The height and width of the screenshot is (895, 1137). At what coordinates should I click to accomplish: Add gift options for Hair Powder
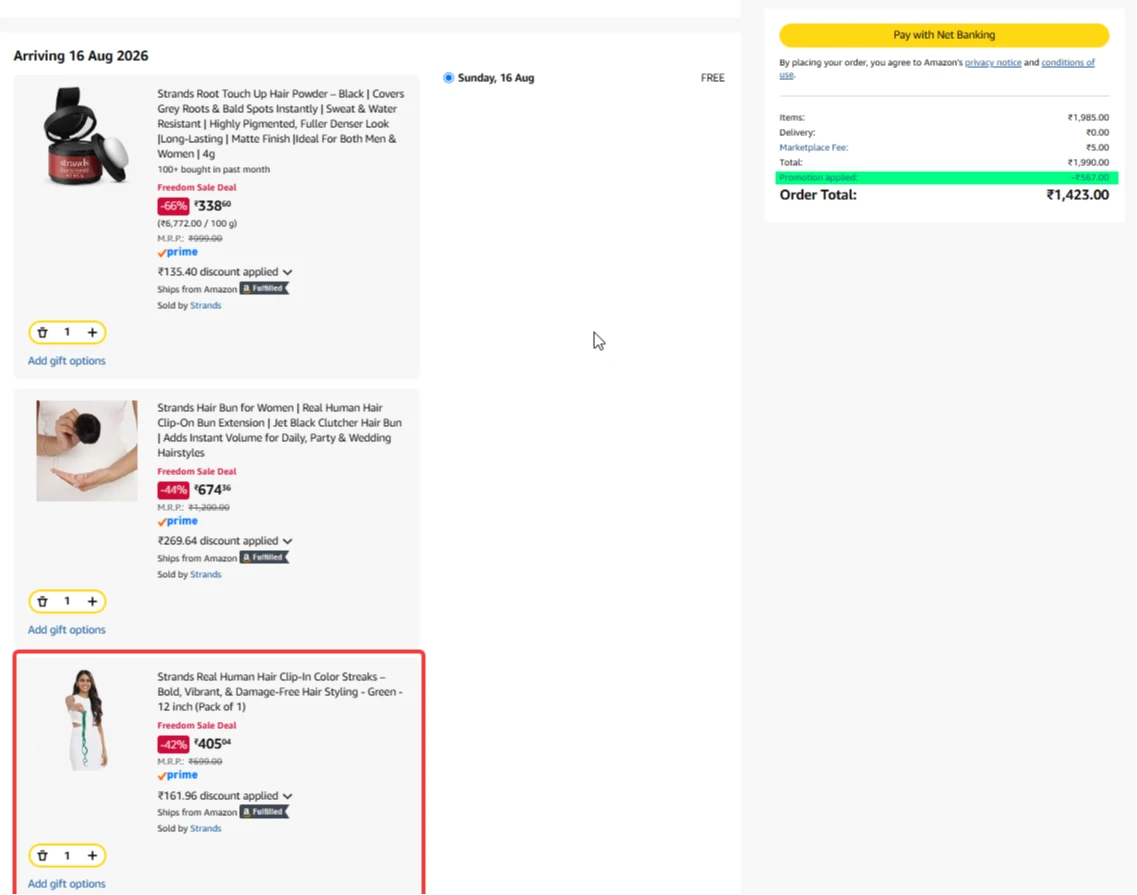67,360
